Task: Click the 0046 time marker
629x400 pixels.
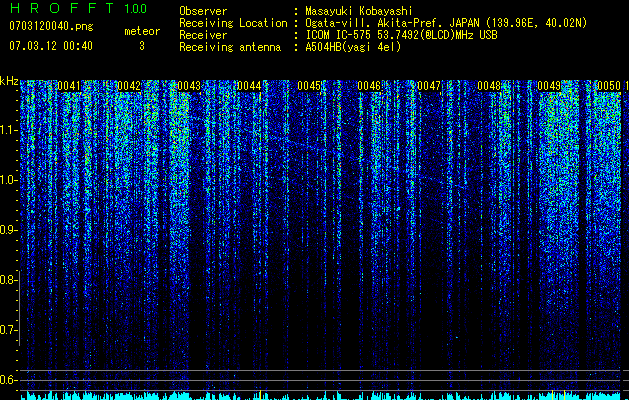Action: pyautogui.click(x=369, y=86)
